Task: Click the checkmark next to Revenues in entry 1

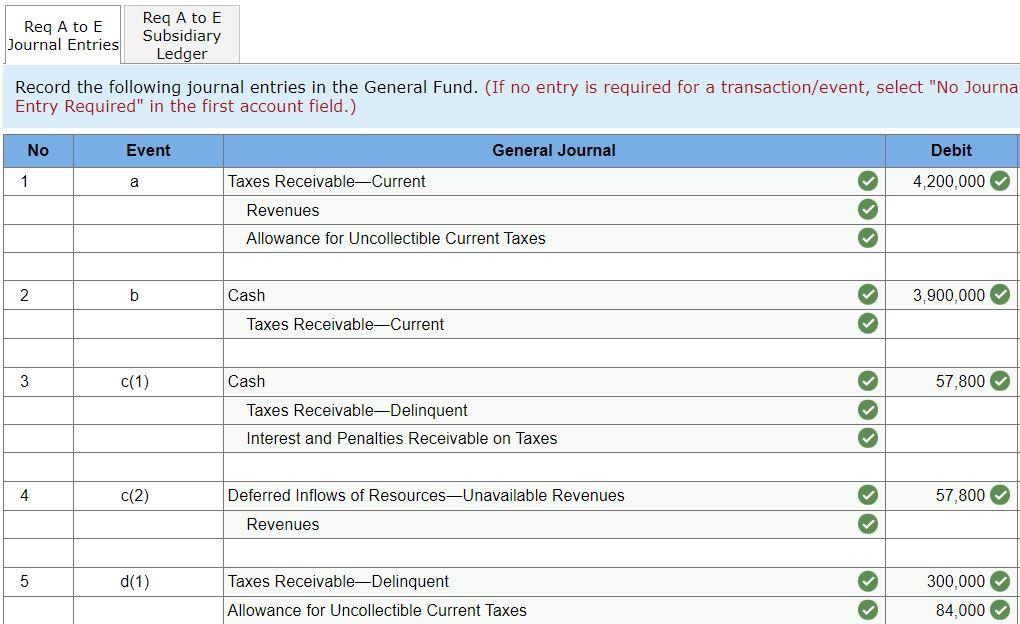Action: point(868,210)
